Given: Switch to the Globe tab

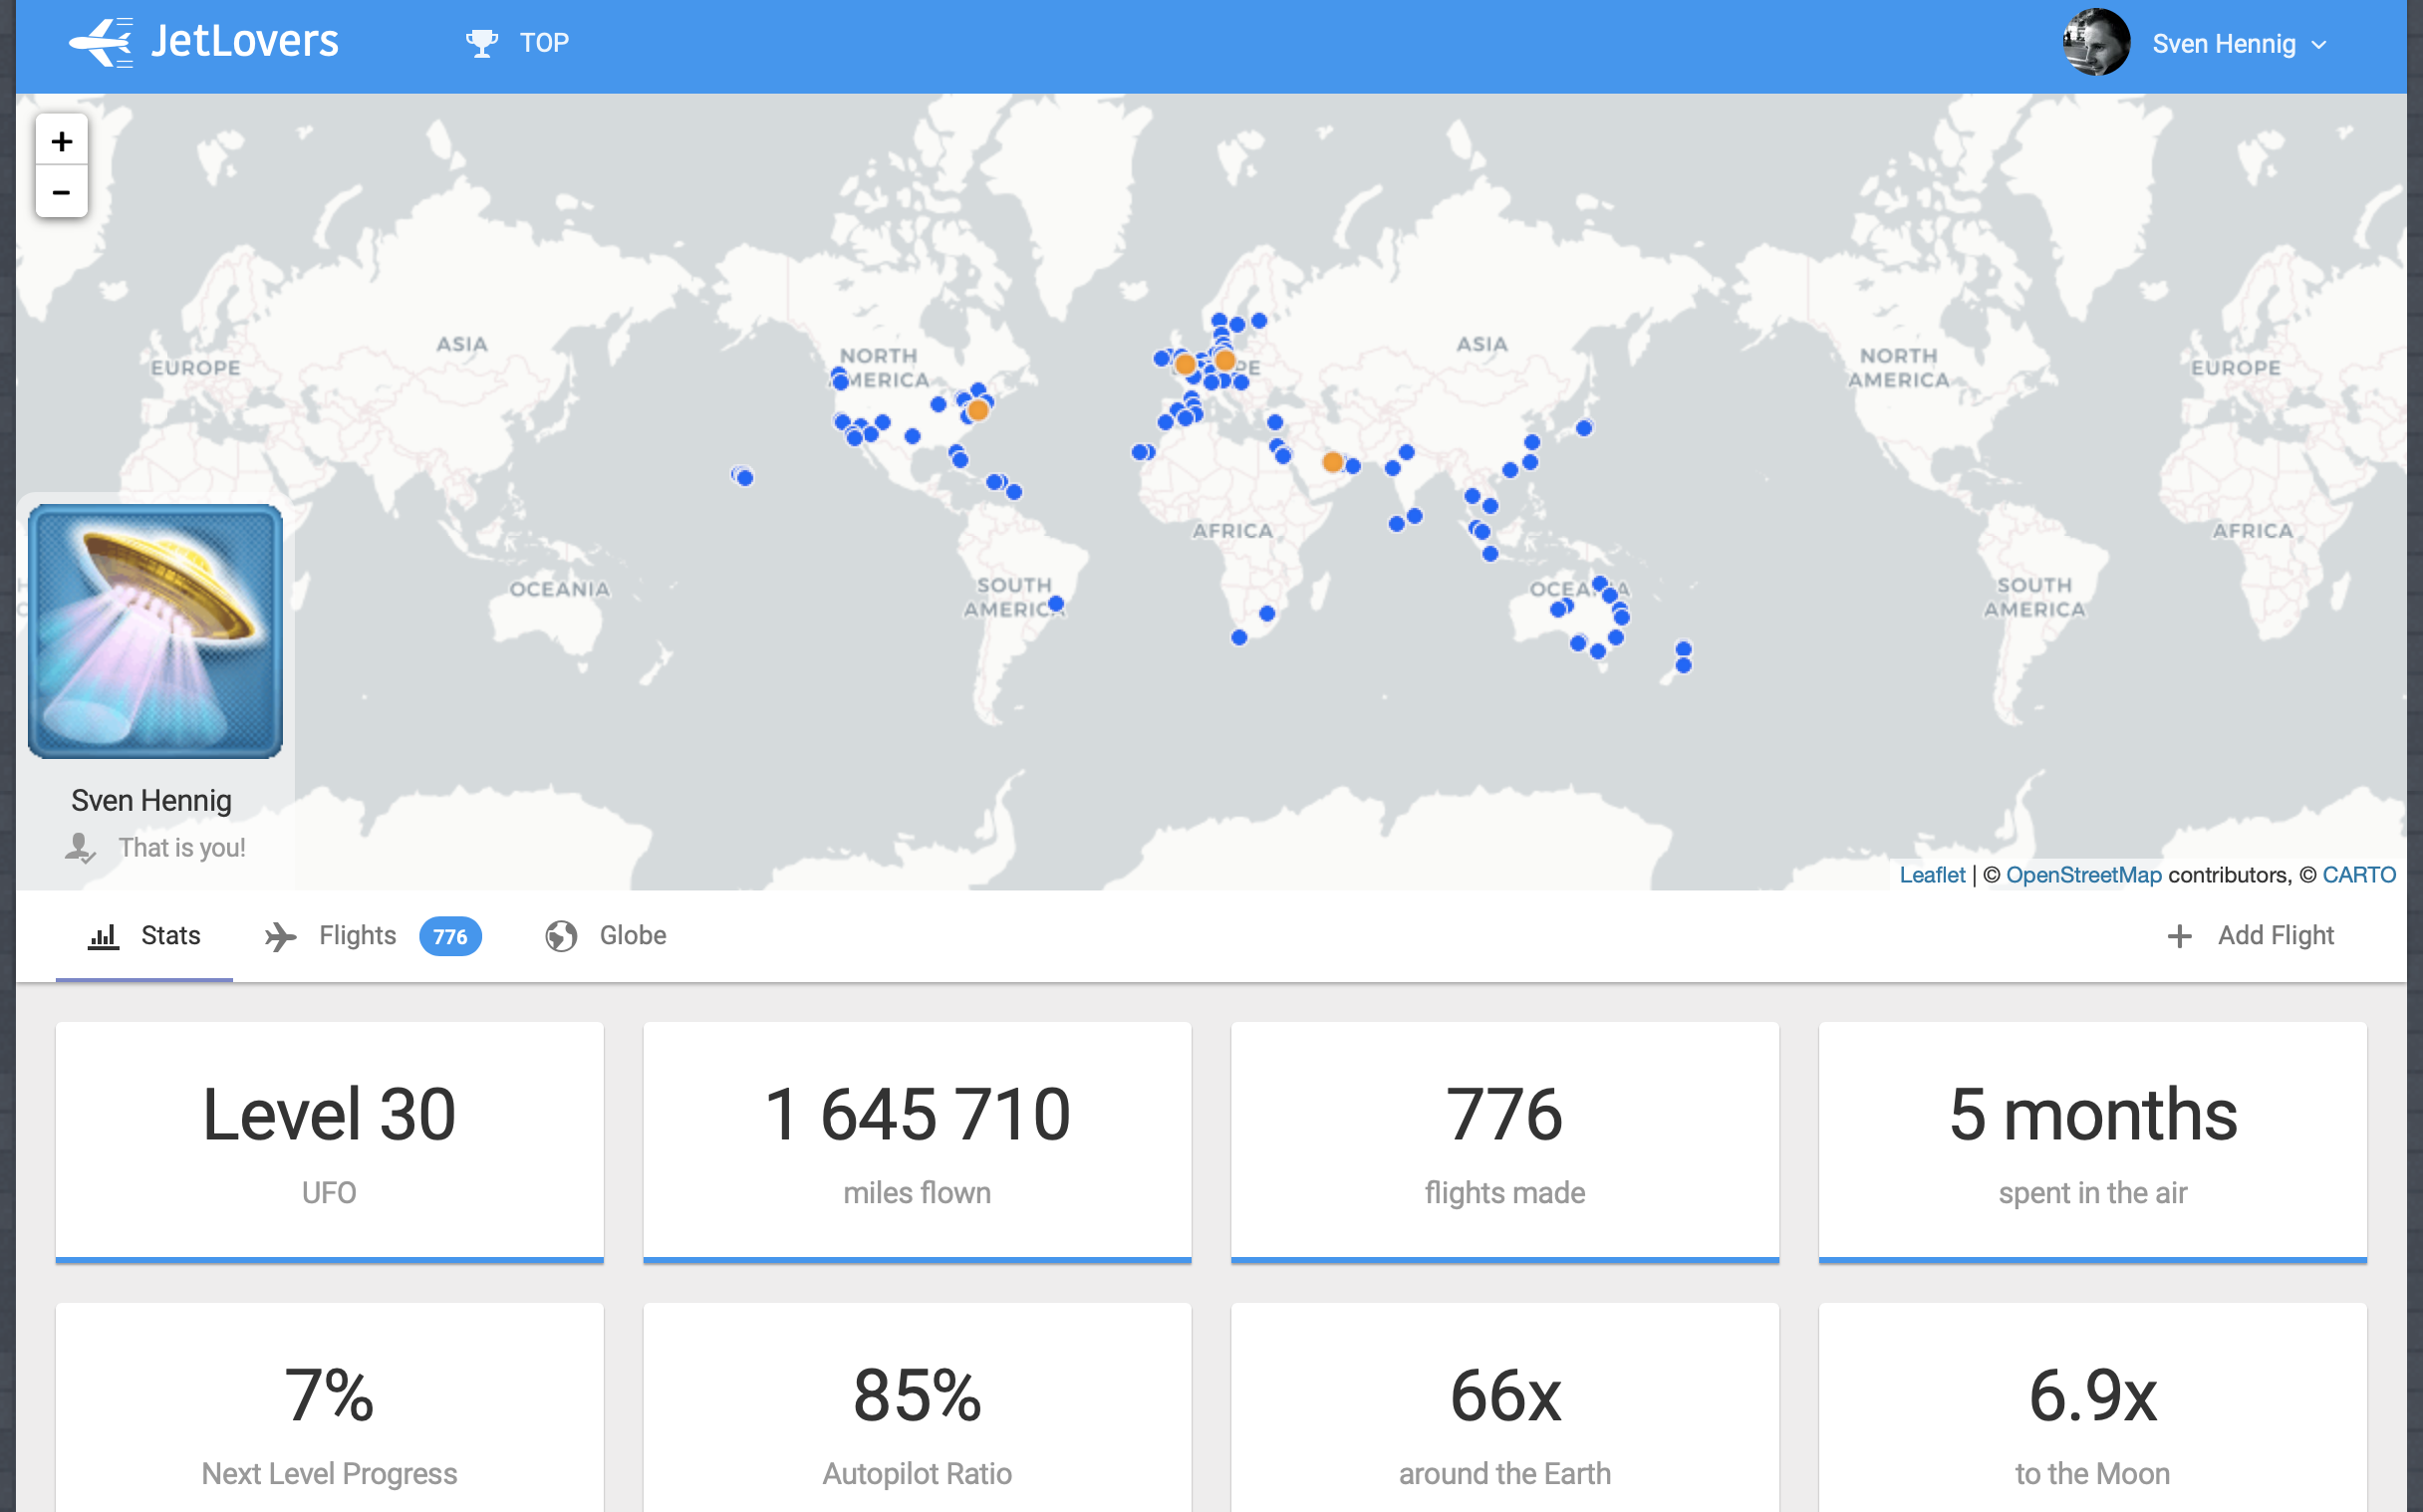Looking at the screenshot, I should coord(632,935).
